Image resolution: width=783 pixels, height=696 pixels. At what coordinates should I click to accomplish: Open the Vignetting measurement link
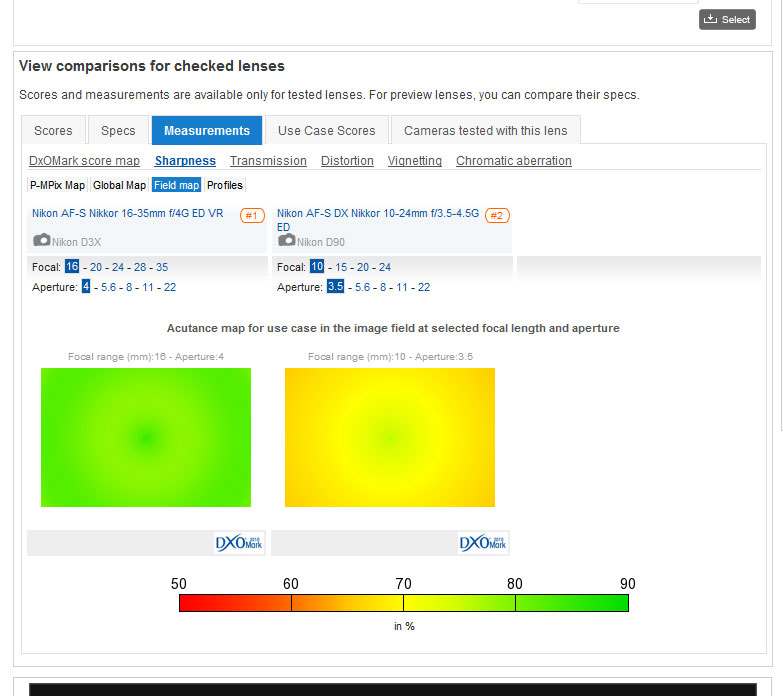point(415,161)
